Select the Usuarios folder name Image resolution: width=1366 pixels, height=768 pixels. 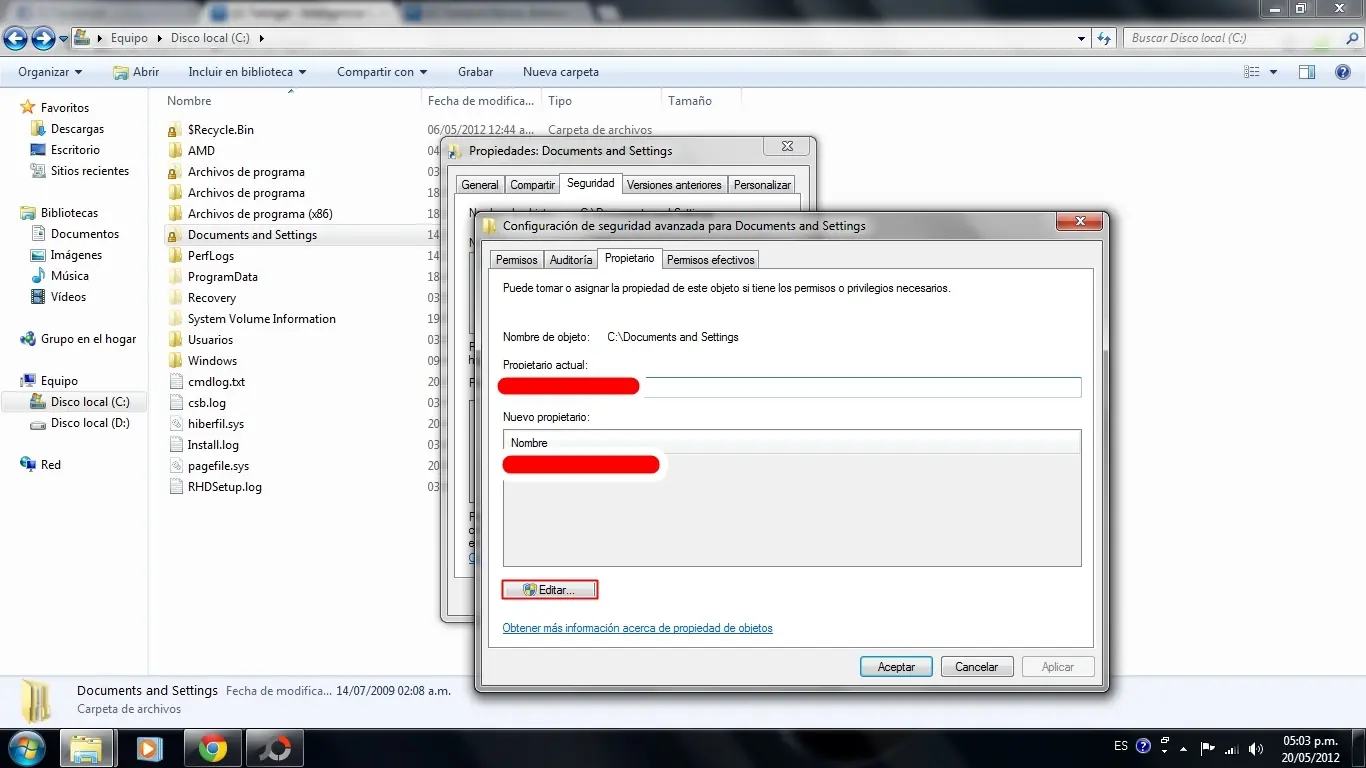click(211, 340)
